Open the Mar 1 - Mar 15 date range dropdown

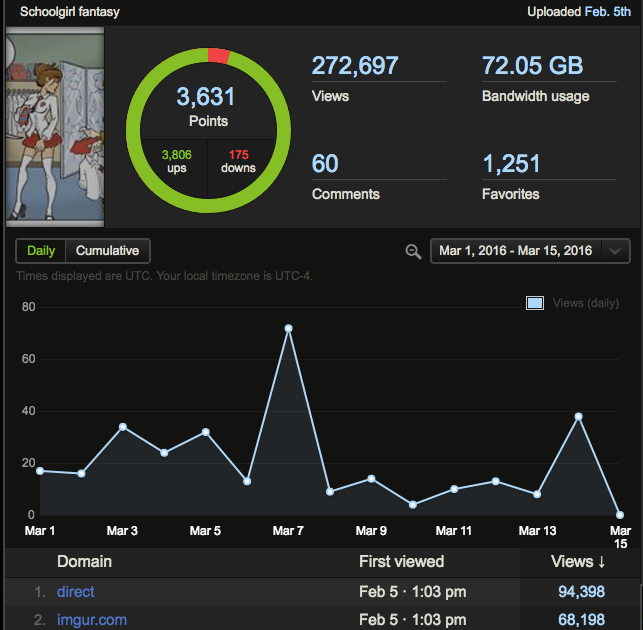point(518,251)
